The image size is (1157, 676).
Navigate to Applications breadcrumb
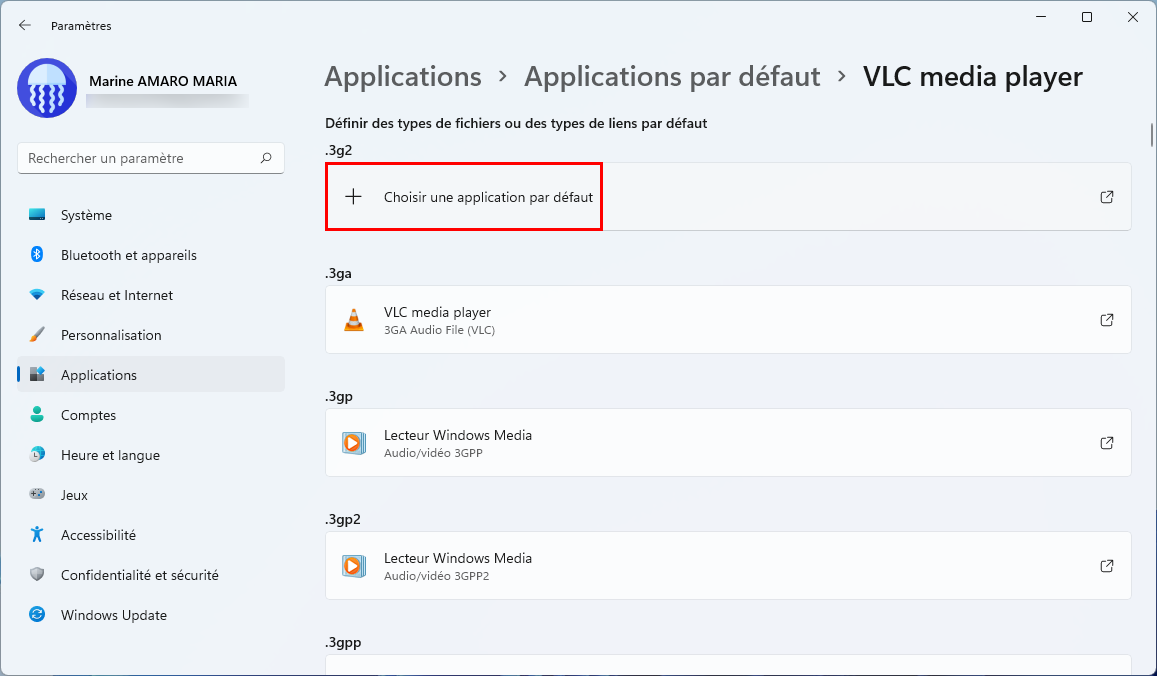tap(403, 77)
